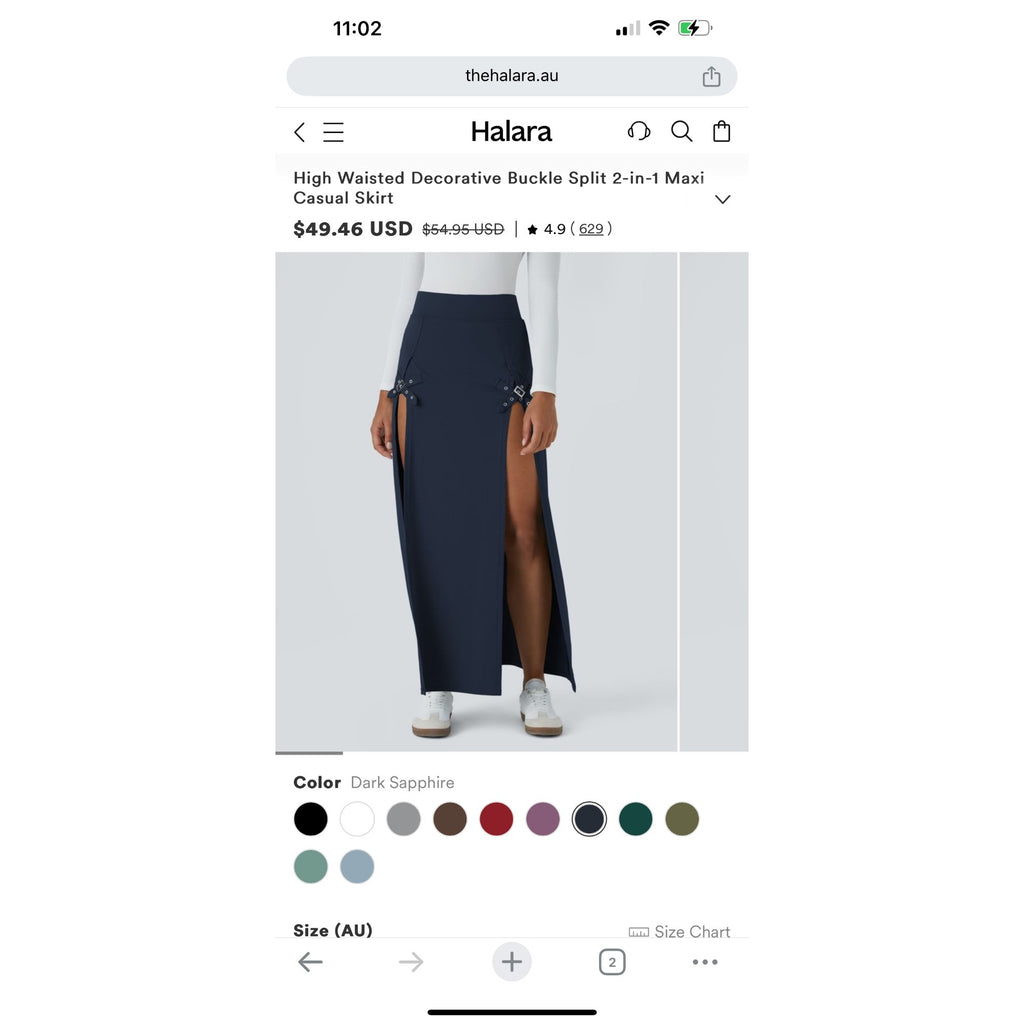Open browser more options dots
The width and height of the screenshot is (1024, 1024).
click(705, 962)
